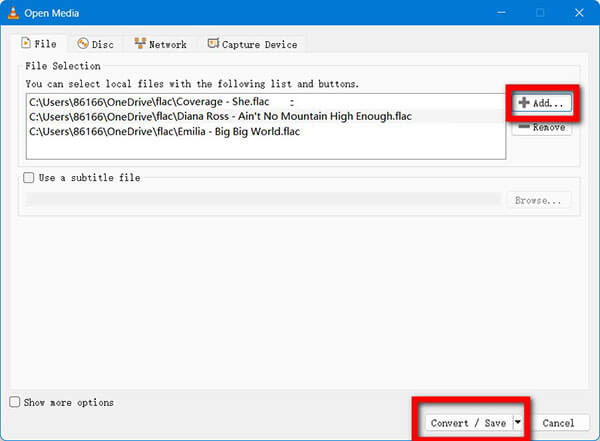Select the Coverage - She.flac file entry
600x441 pixels.
(x=266, y=102)
